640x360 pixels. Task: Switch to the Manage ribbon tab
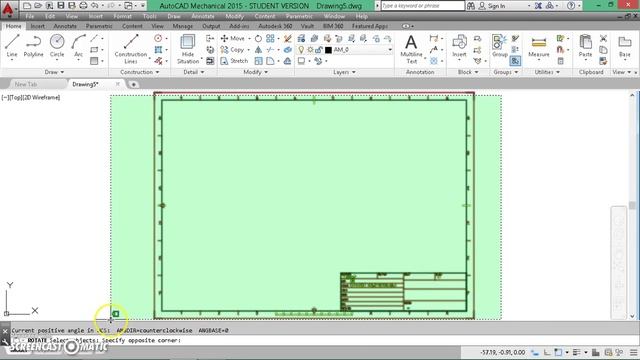tap(182, 26)
